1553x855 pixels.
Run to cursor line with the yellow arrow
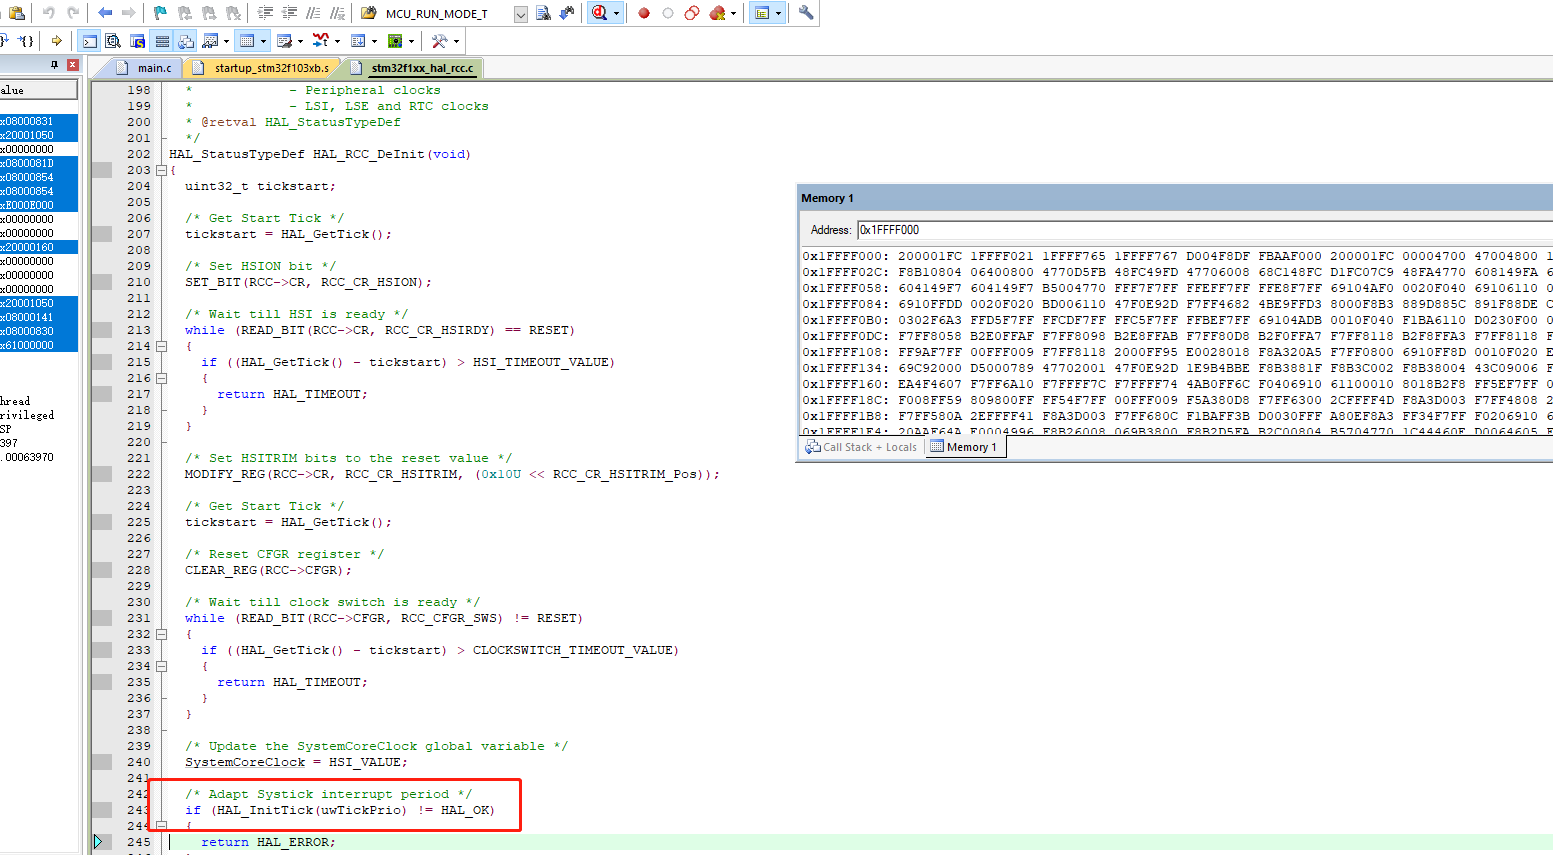click(x=57, y=41)
